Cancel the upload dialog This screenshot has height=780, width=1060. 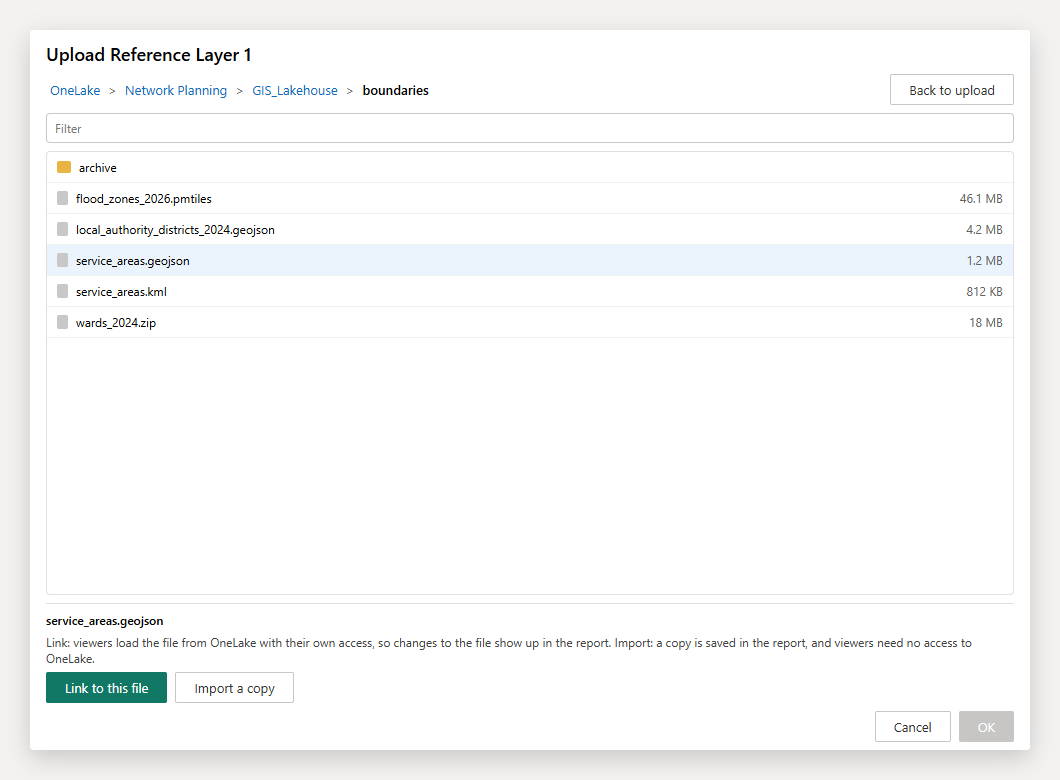(913, 727)
